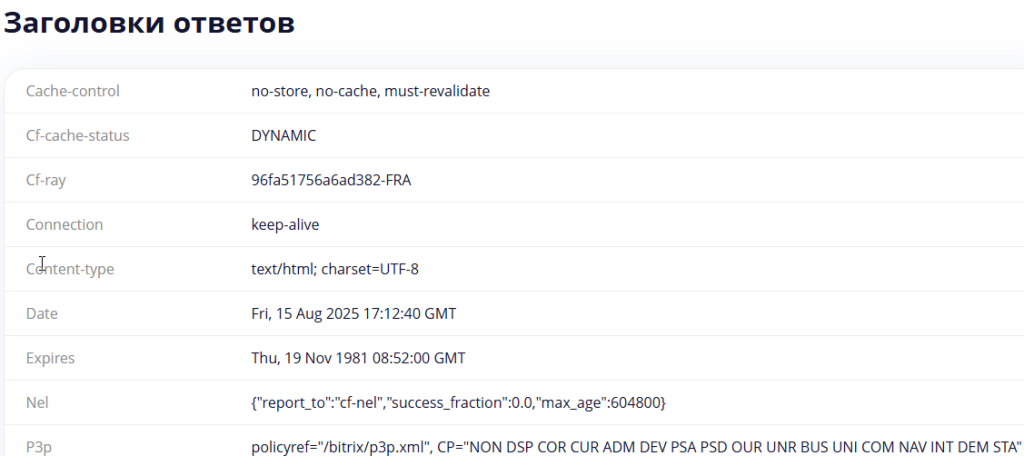Select the Cf-cache-status header label
The width and height of the screenshot is (1024, 456).
(78, 136)
